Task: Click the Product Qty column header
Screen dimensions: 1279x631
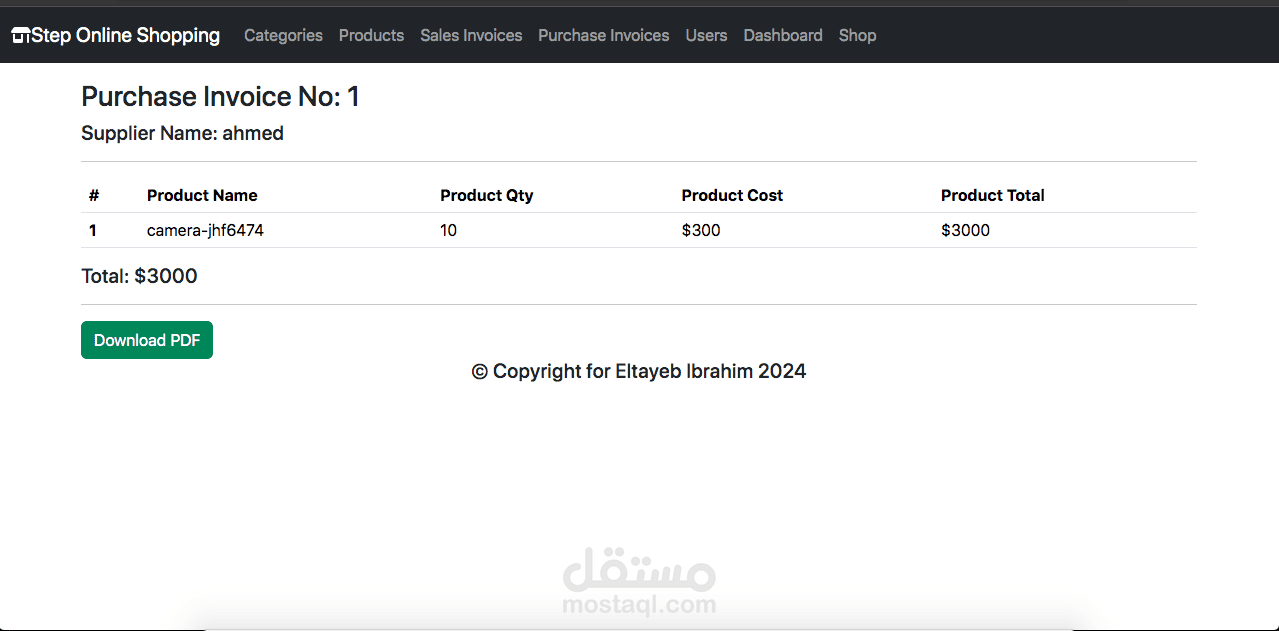Action: point(486,196)
